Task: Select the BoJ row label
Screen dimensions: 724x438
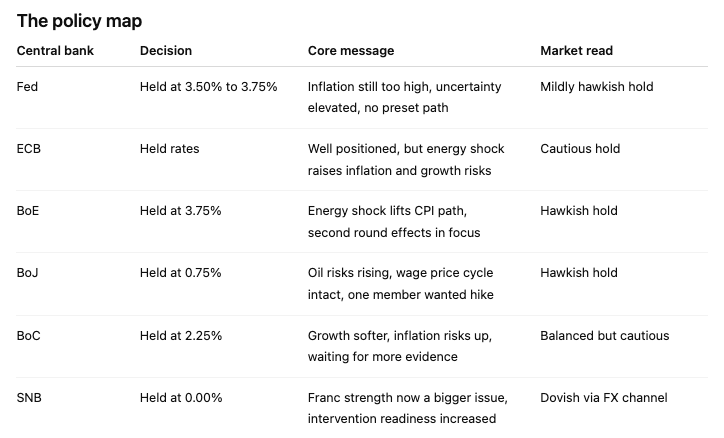Action: pyautogui.click(x=29, y=273)
